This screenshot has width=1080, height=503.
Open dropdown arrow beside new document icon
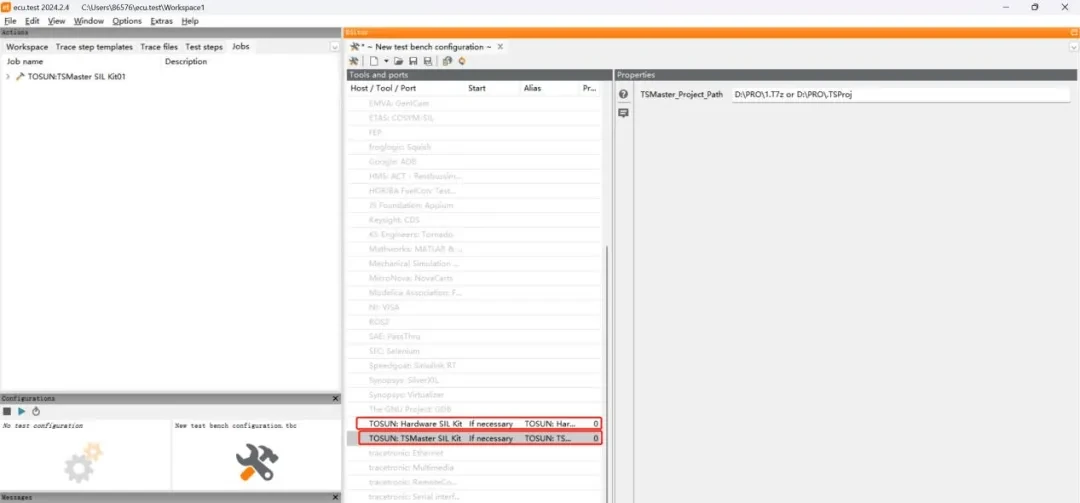[x=386, y=61]
